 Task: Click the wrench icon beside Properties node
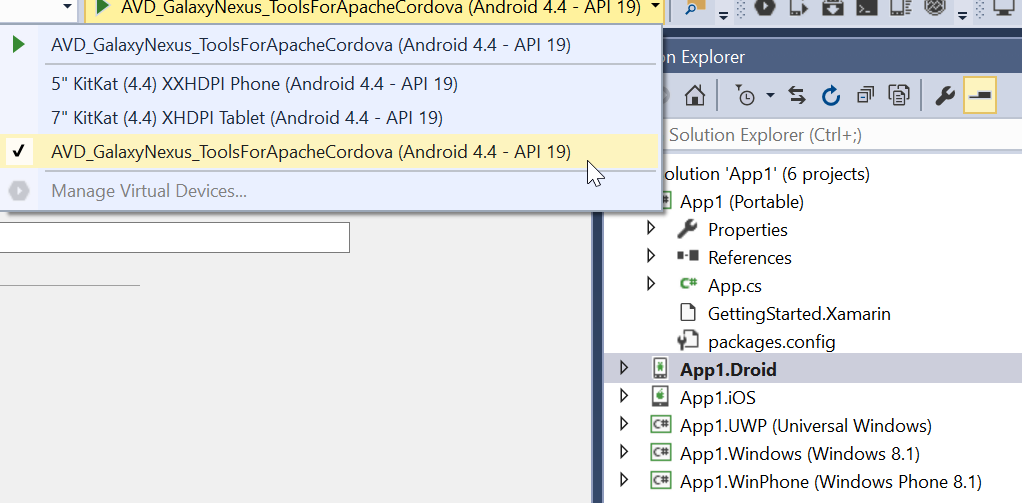[688, 229]
